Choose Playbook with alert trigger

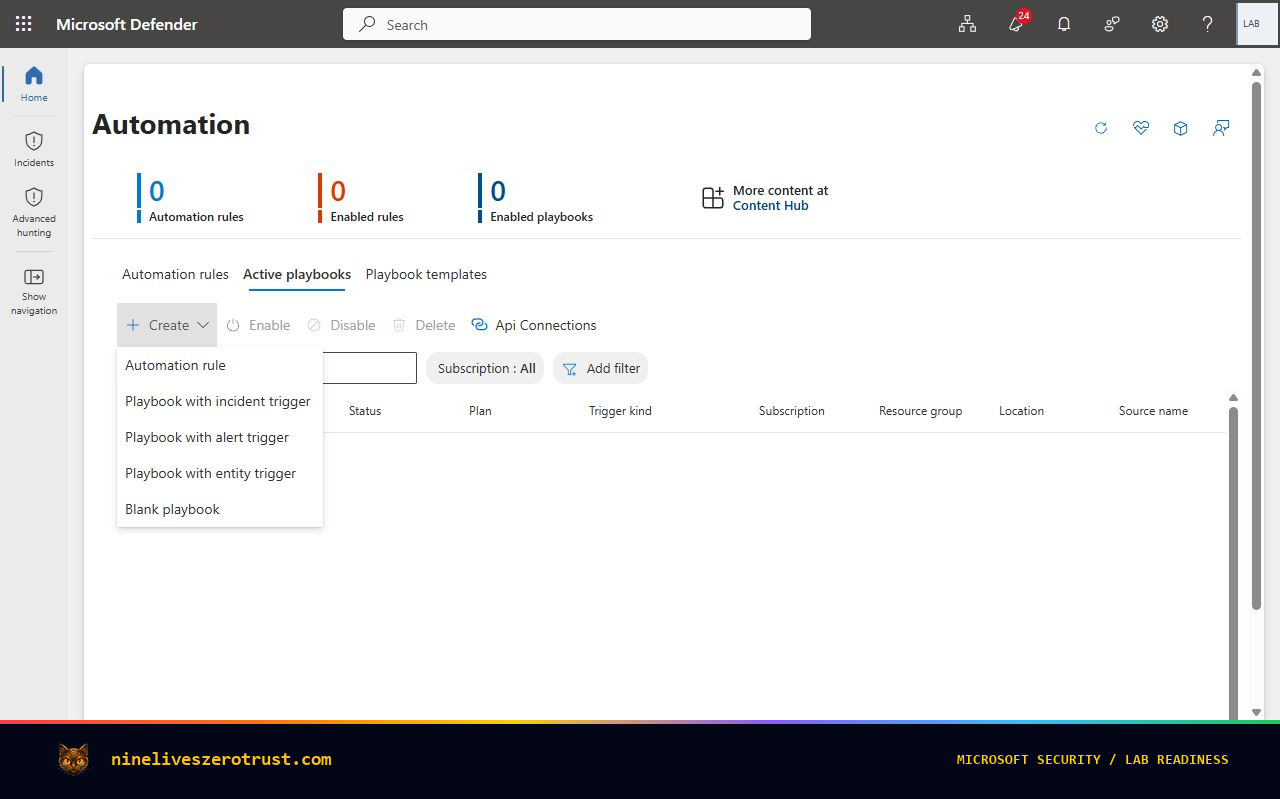(220, 437)
